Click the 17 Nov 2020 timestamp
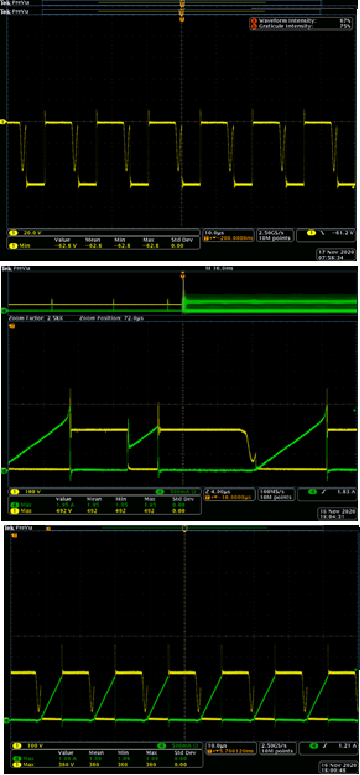Viewport: 360px width, 775px height. coord(336,254)
